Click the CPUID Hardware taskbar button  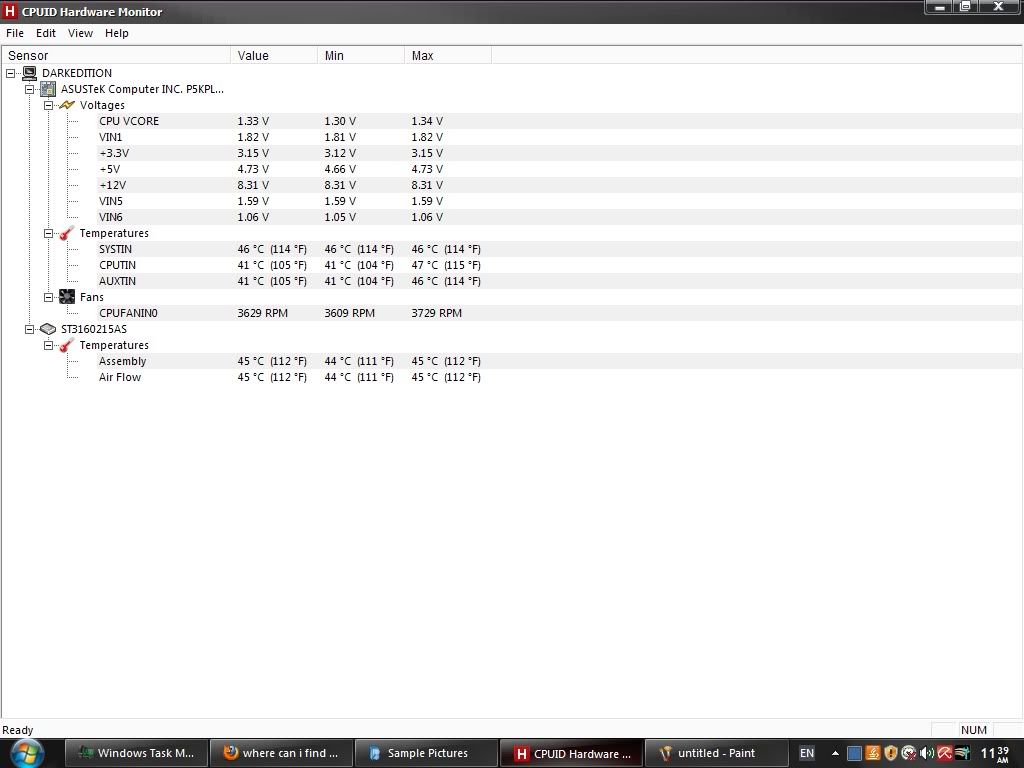pos(571,753)
